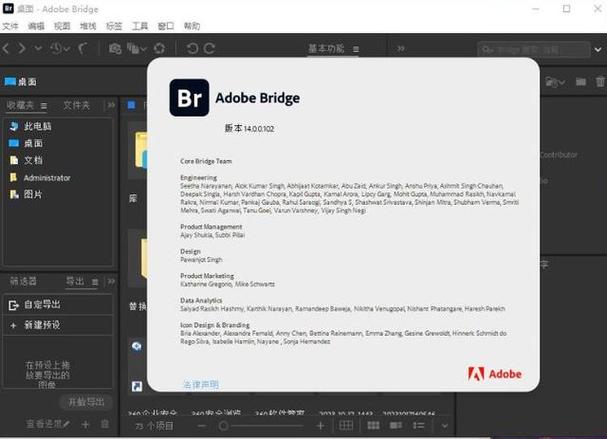607x439 pixels.
Task: Expand hidden tabs beside 导出 panel
Action: 111,281
